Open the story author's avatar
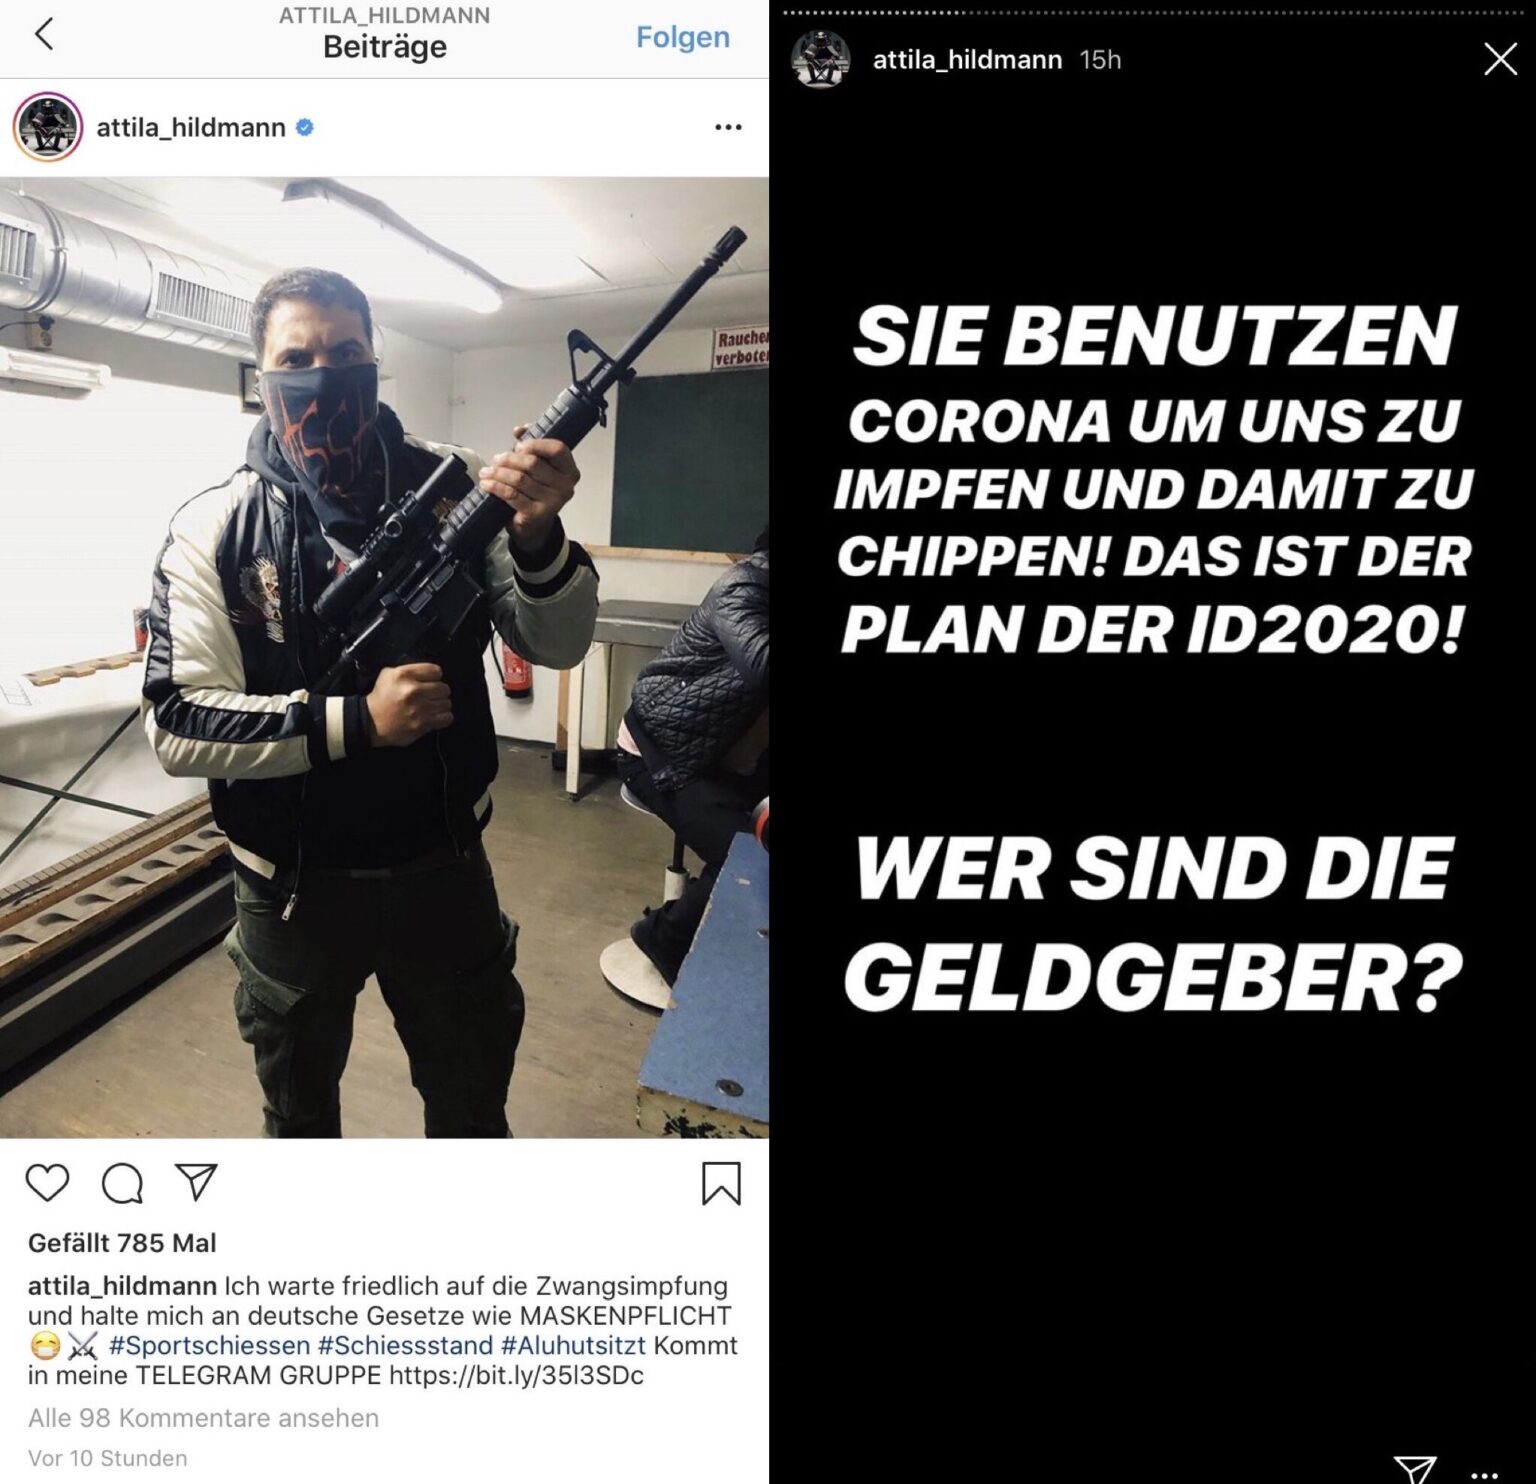This screenshot has height=1484, width=1536. (821, 59)
